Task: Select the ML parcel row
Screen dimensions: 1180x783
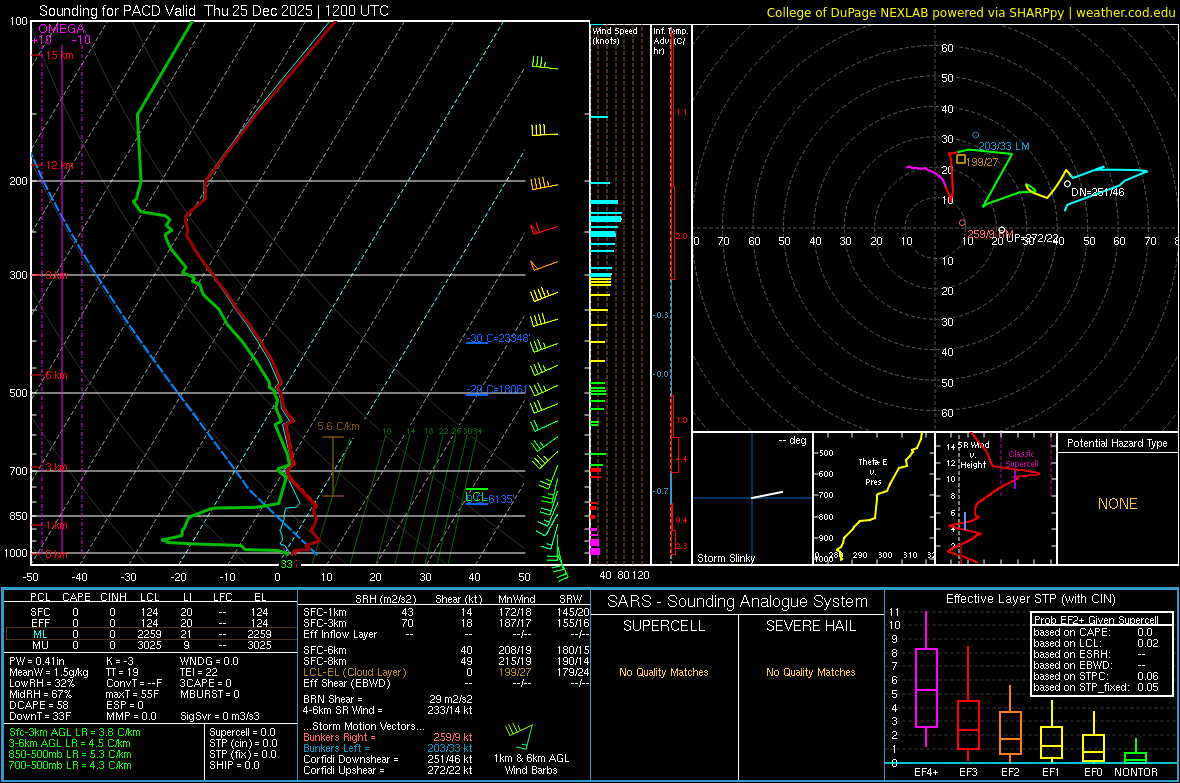Action: (151, 634)
